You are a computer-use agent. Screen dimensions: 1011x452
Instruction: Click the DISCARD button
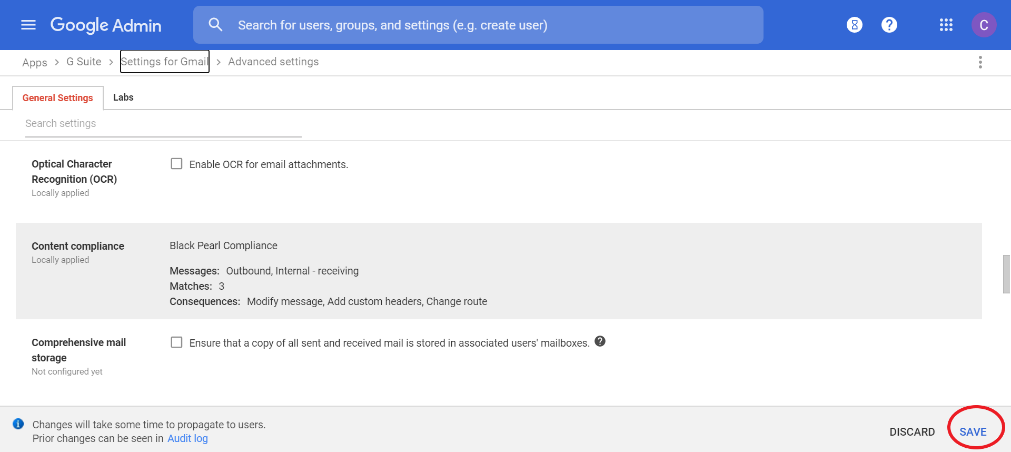click(x=912, y=432)
